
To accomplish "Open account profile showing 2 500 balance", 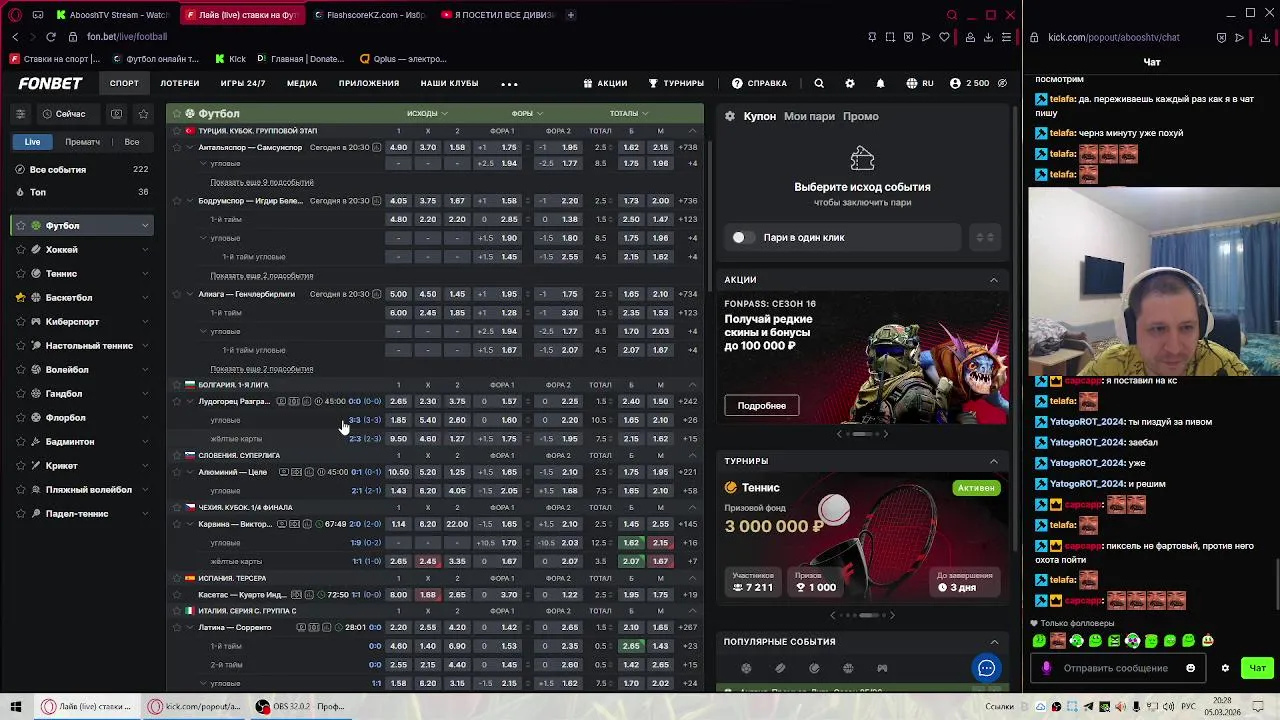I will [x=969, y=83].
